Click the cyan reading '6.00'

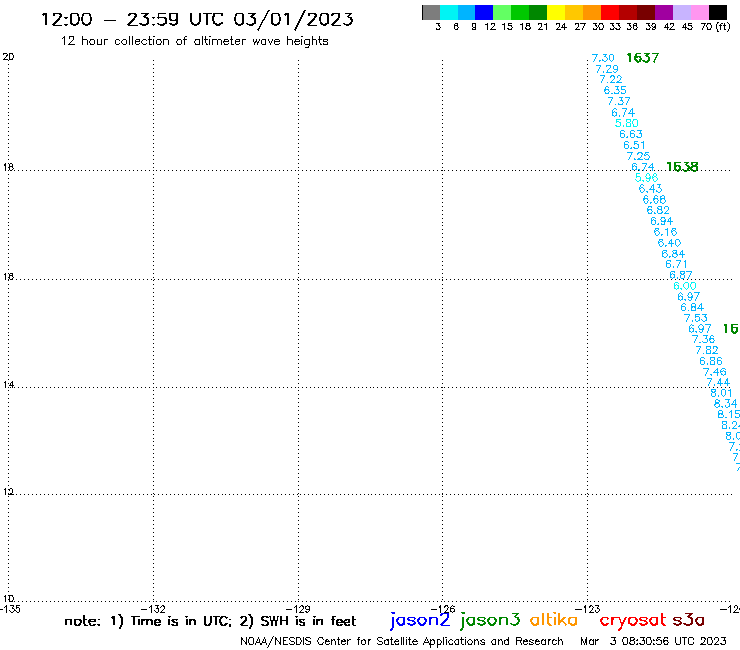pos(685,286)
